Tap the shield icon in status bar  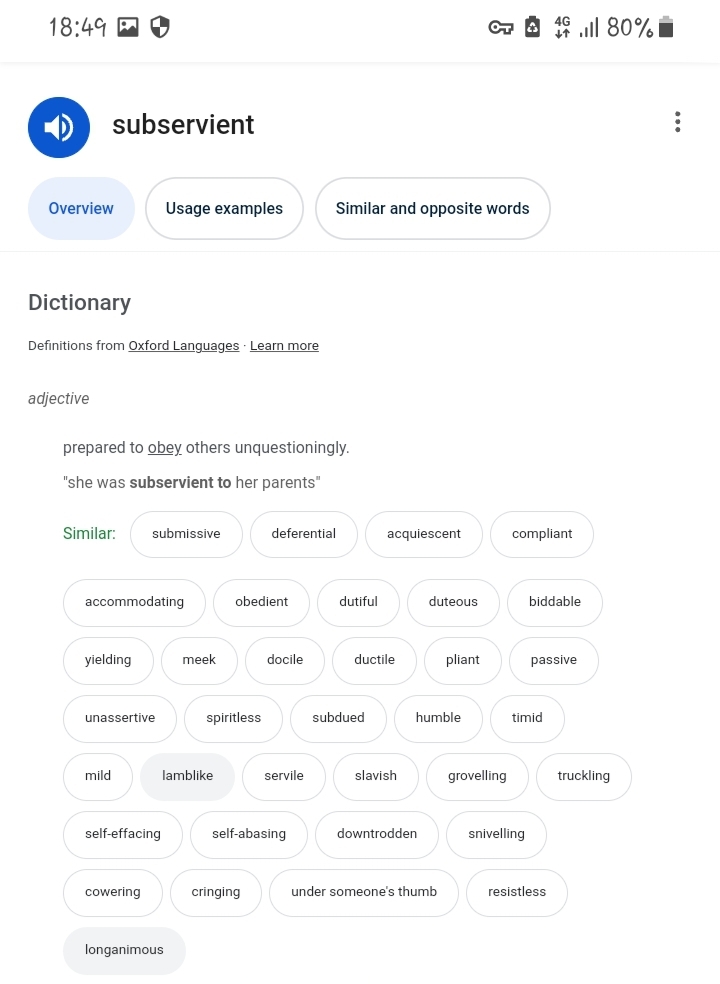pyautogui.click(x=160, y=27)
